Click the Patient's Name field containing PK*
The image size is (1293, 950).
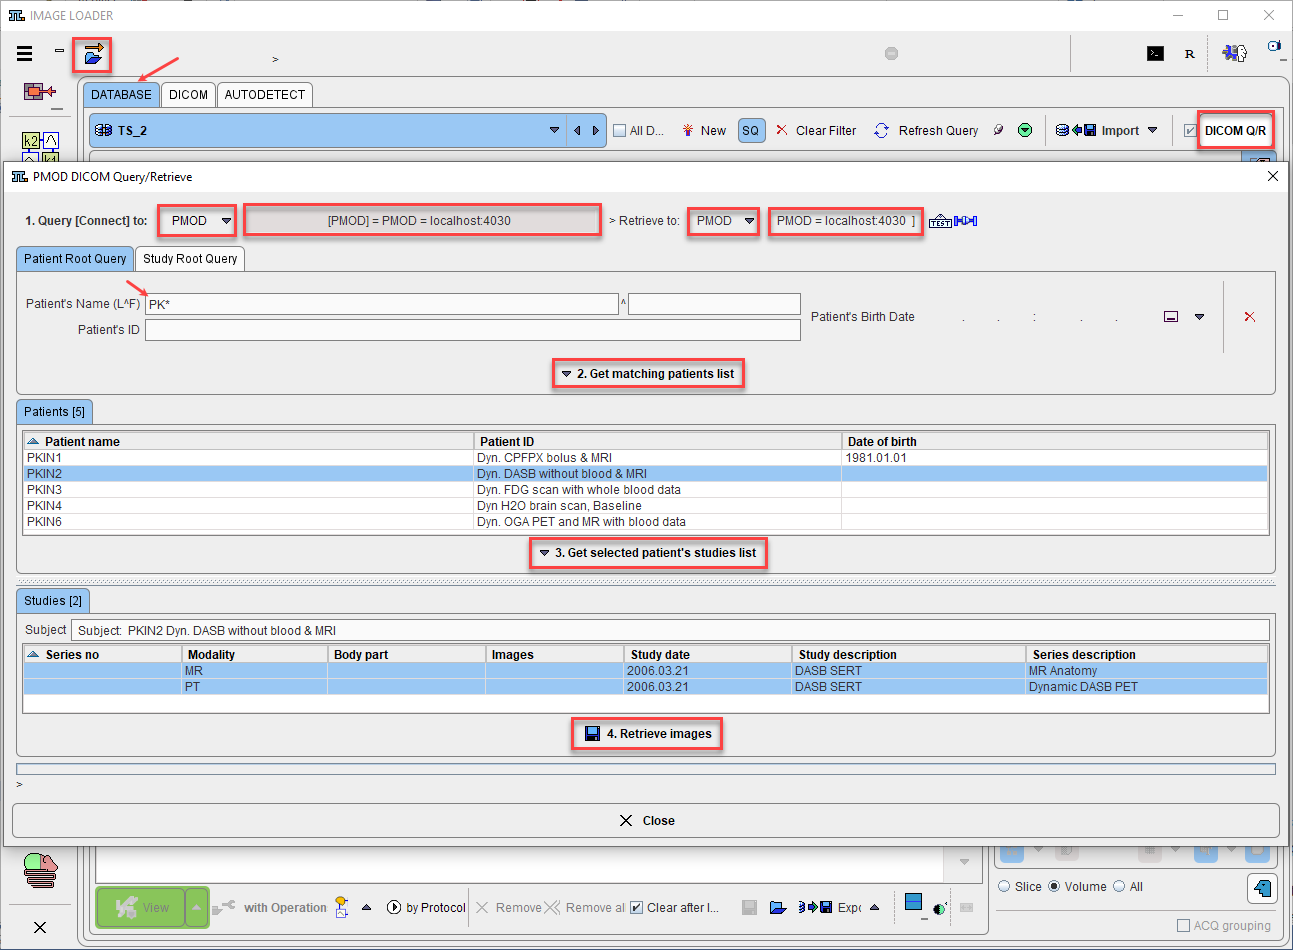pyautogui.click(x=382, y=304)
